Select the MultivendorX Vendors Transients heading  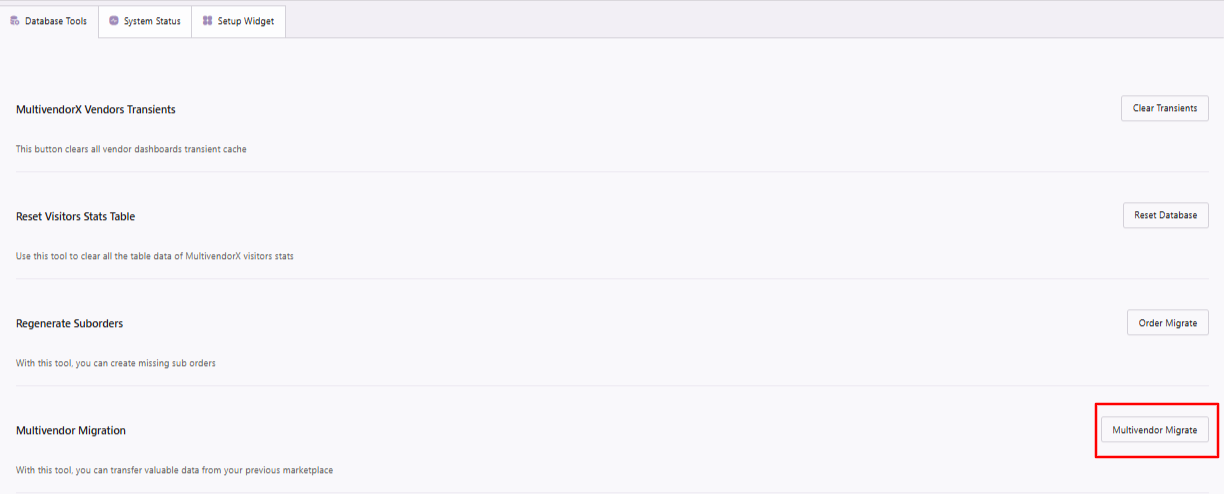click(x=96, y=109)
